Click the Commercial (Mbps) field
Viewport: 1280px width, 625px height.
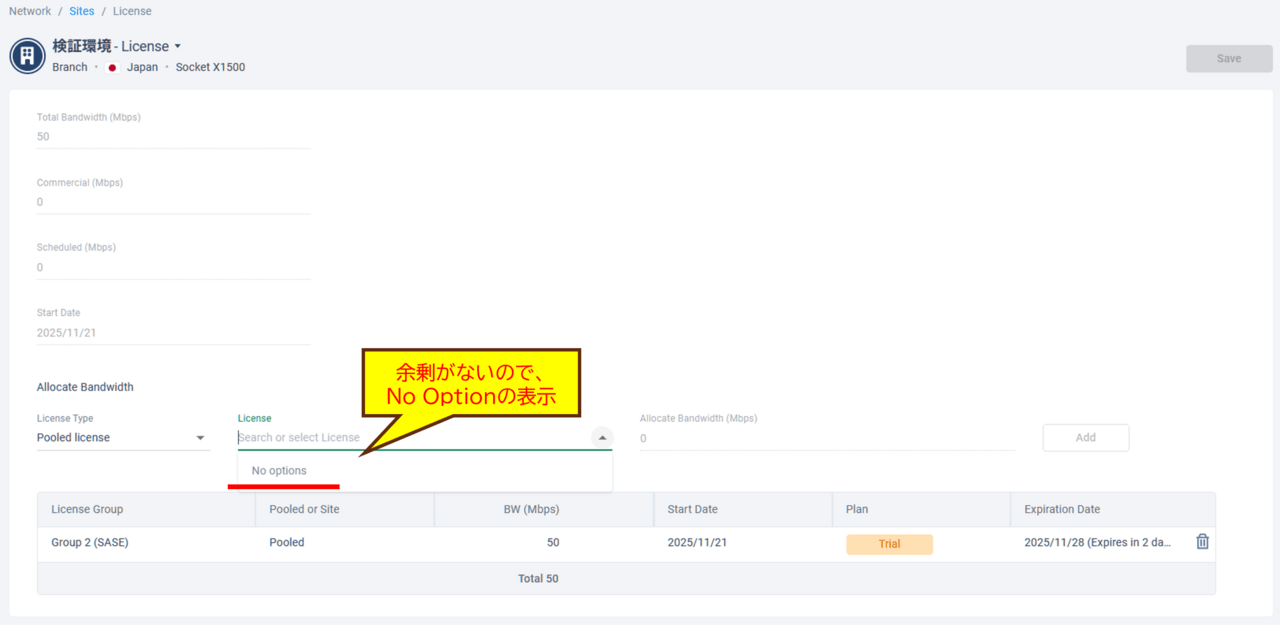tap(173, 202)
